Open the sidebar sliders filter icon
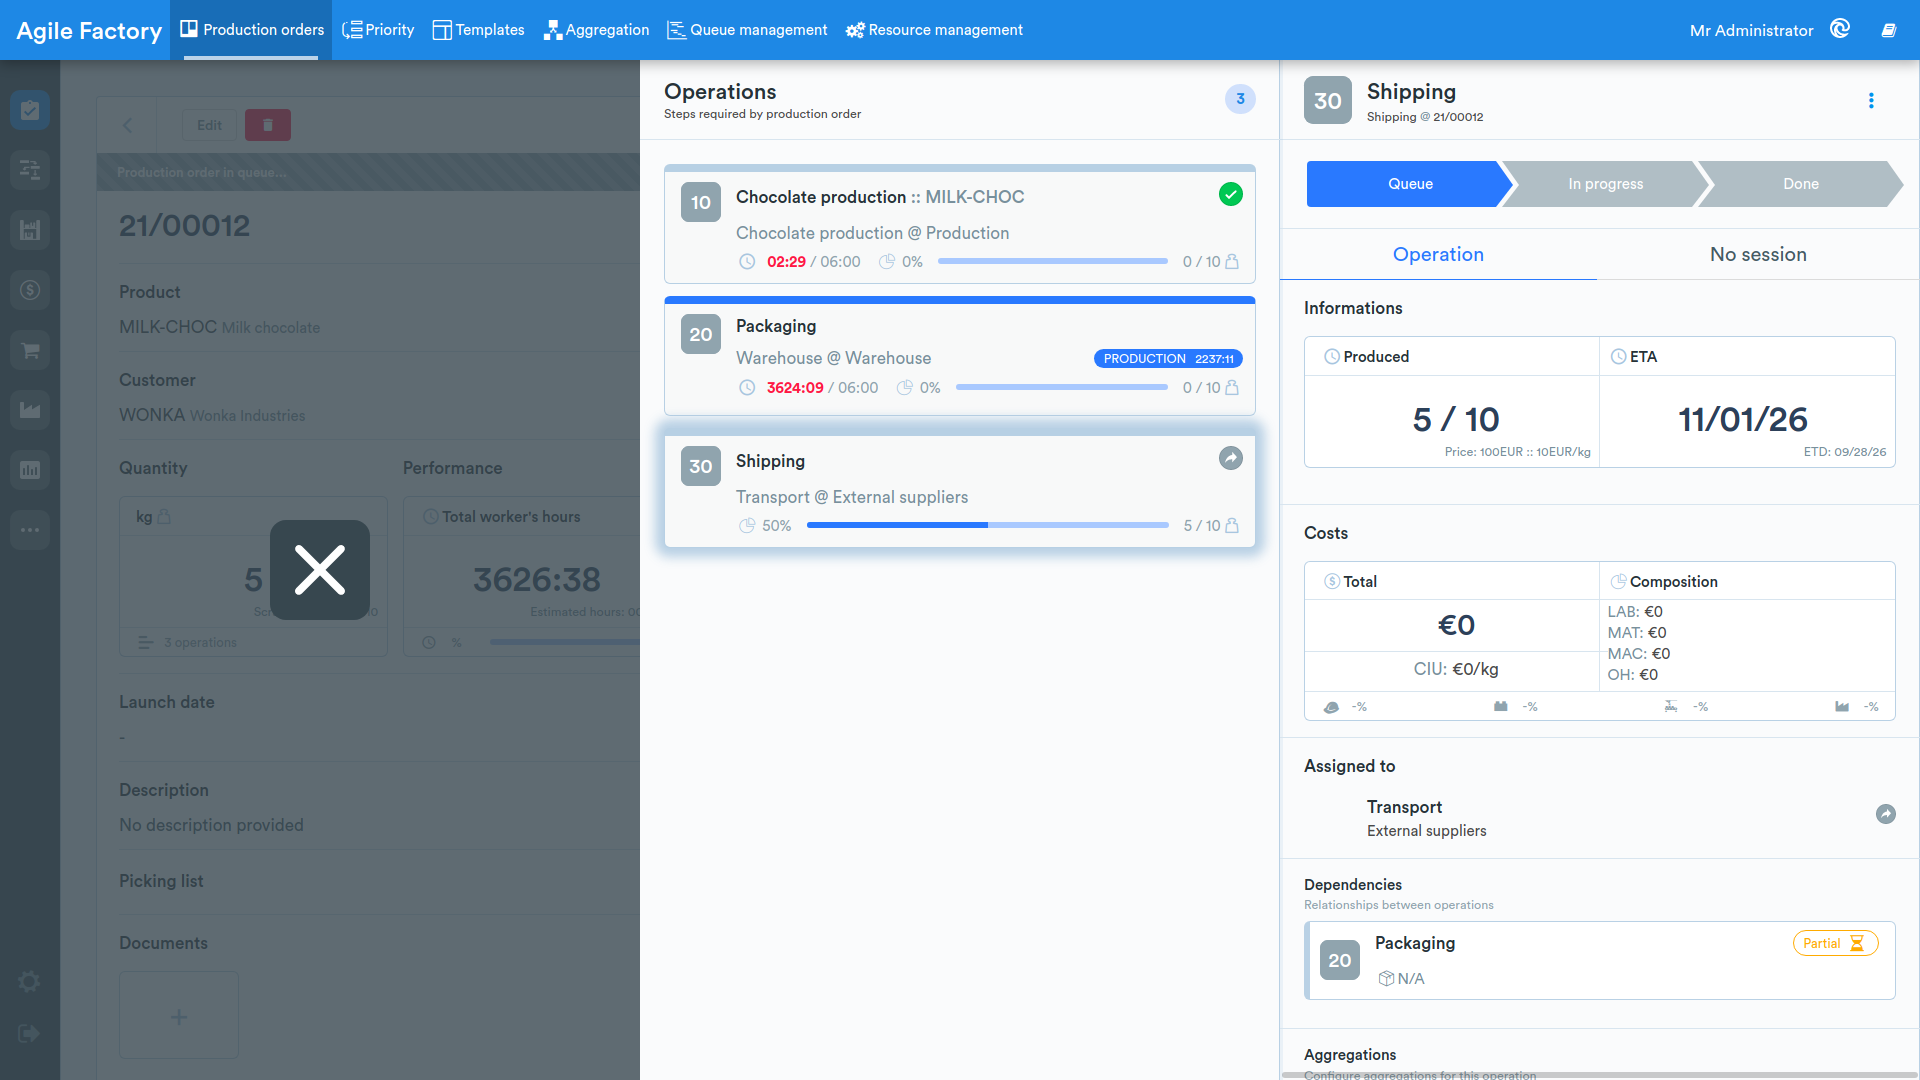 point(30,170)
